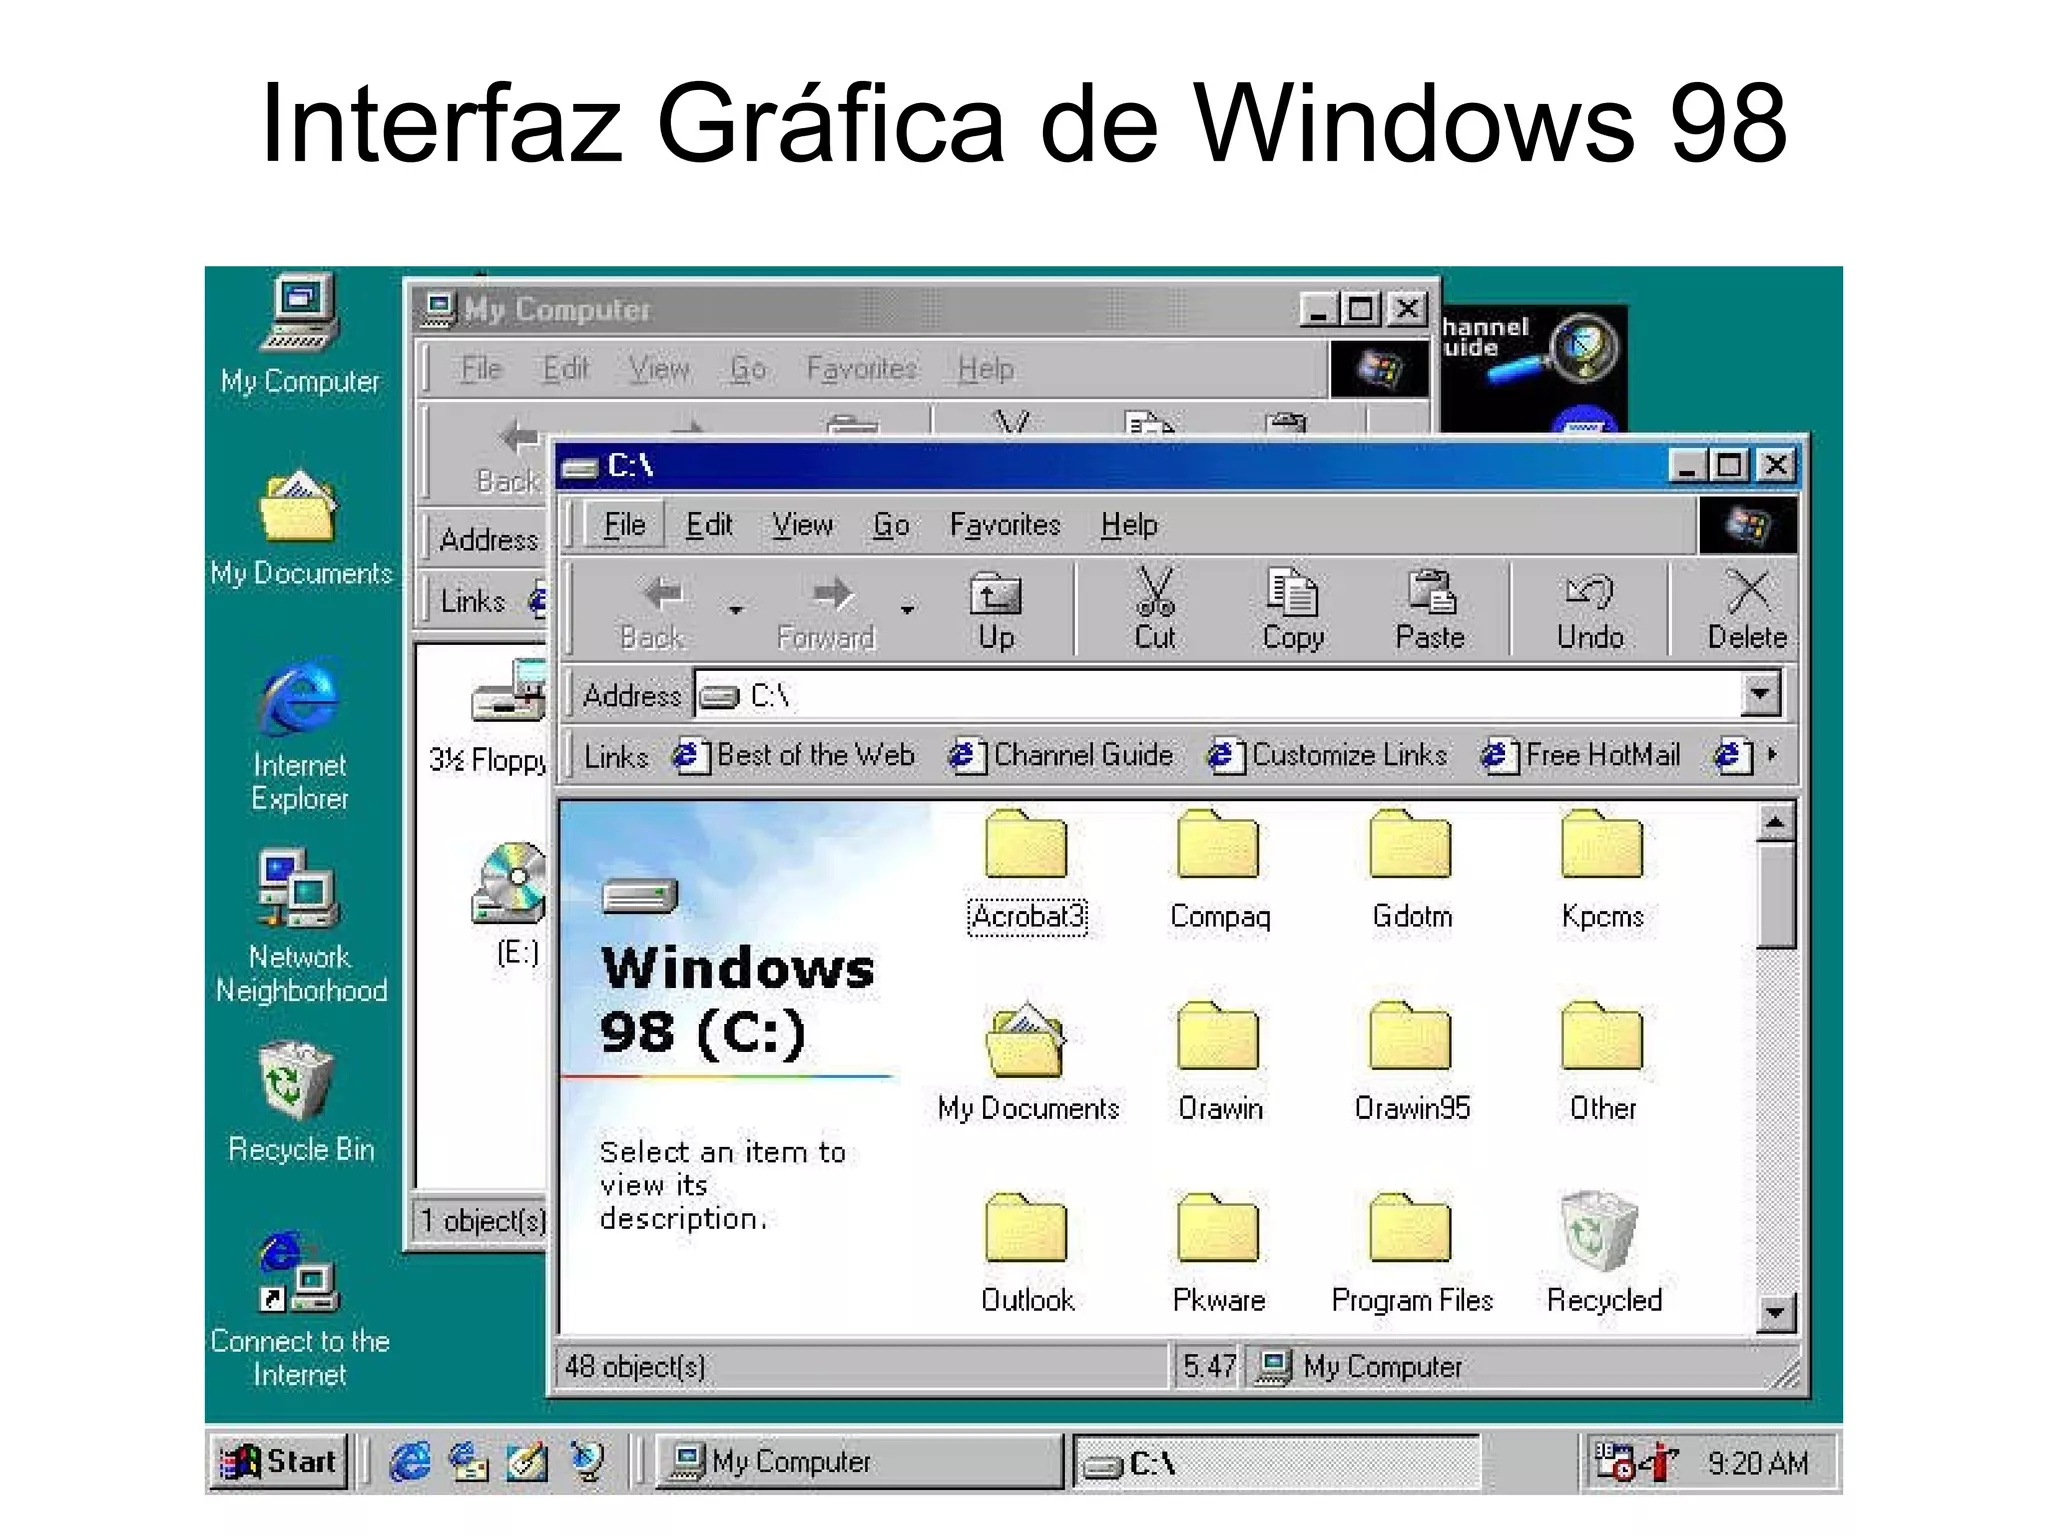This screenshot has height=1536, width=2048.
Task: Launch Outlook Express from Quick Launch
Action: [x=468, y=1463]
